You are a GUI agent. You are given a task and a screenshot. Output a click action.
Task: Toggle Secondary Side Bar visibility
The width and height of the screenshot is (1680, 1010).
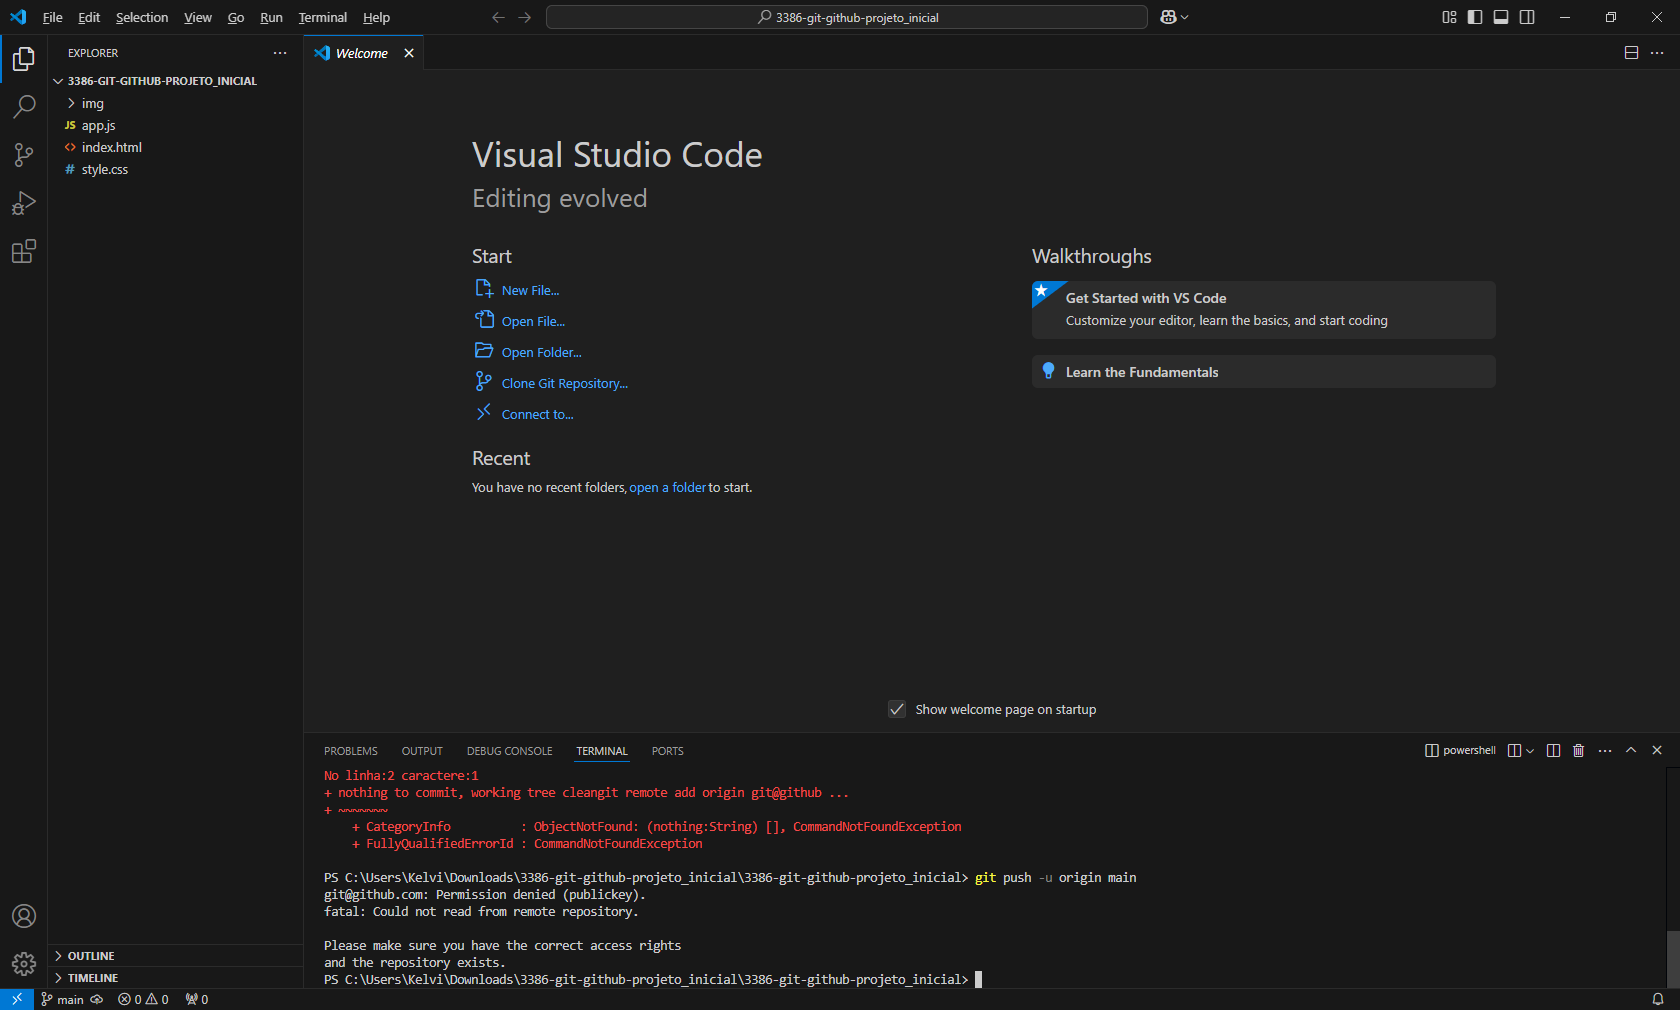click(1527, 17)
